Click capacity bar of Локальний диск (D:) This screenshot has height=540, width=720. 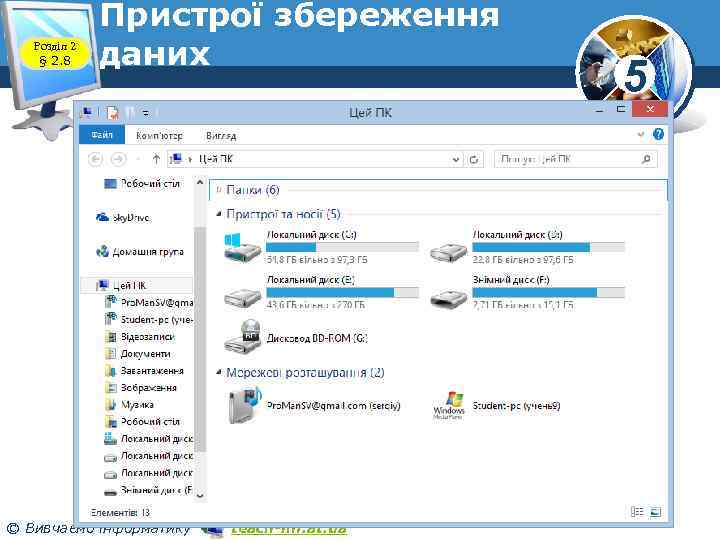click(x=549, y=247)
